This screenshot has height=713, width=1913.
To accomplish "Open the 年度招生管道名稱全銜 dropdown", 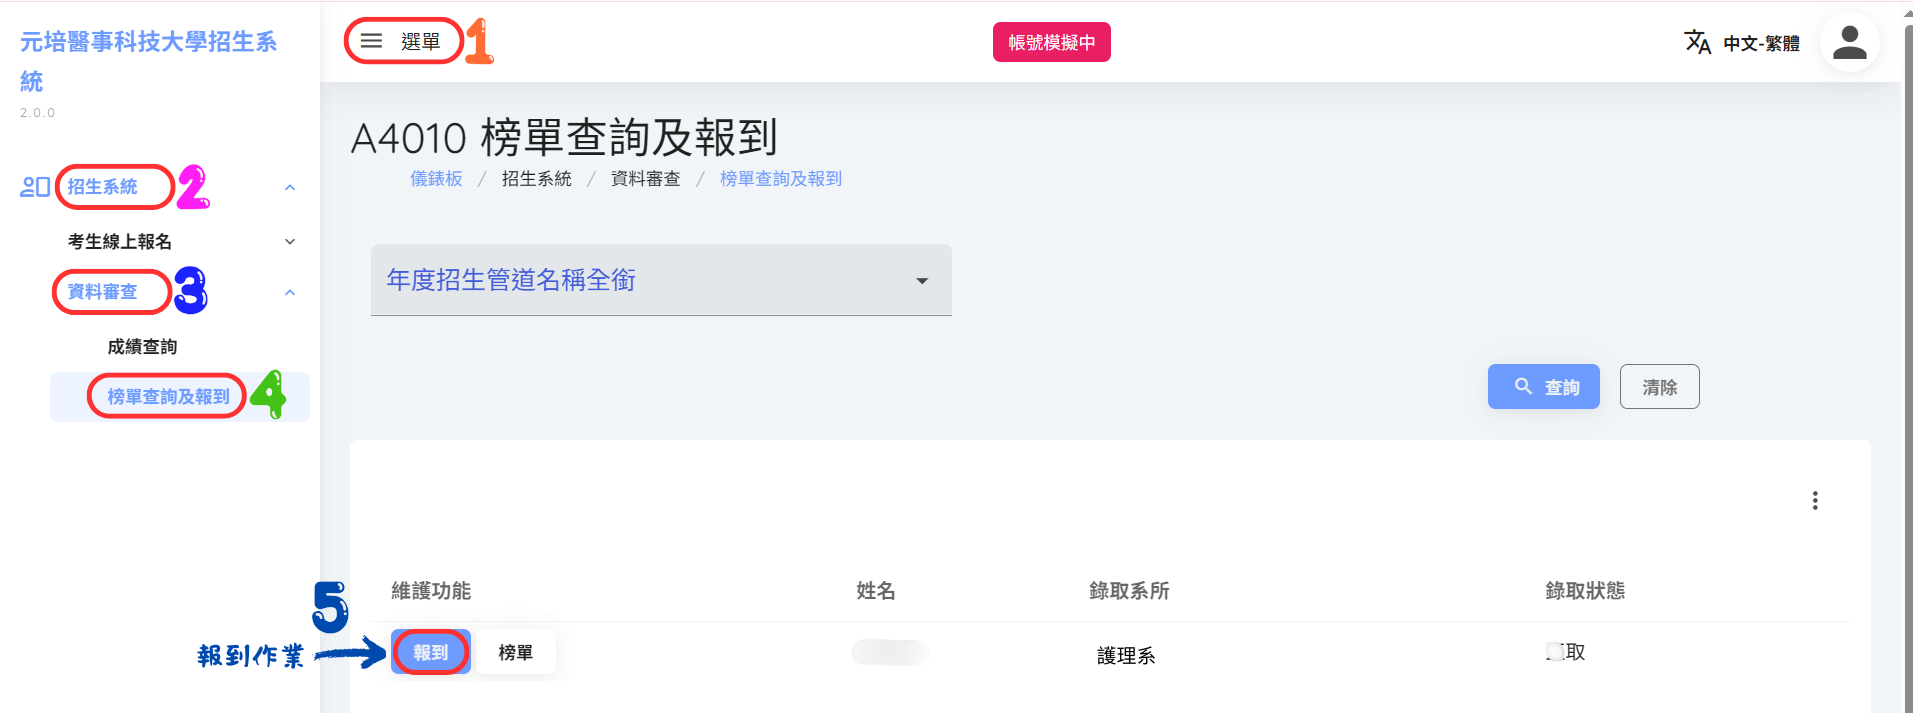I will [661, 280].
